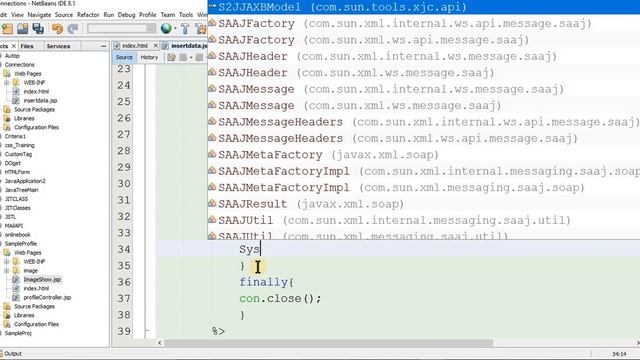Select index.html under Connections Web Pages
The width and height of the screenshot is (640, 360).
pos(36,91)
